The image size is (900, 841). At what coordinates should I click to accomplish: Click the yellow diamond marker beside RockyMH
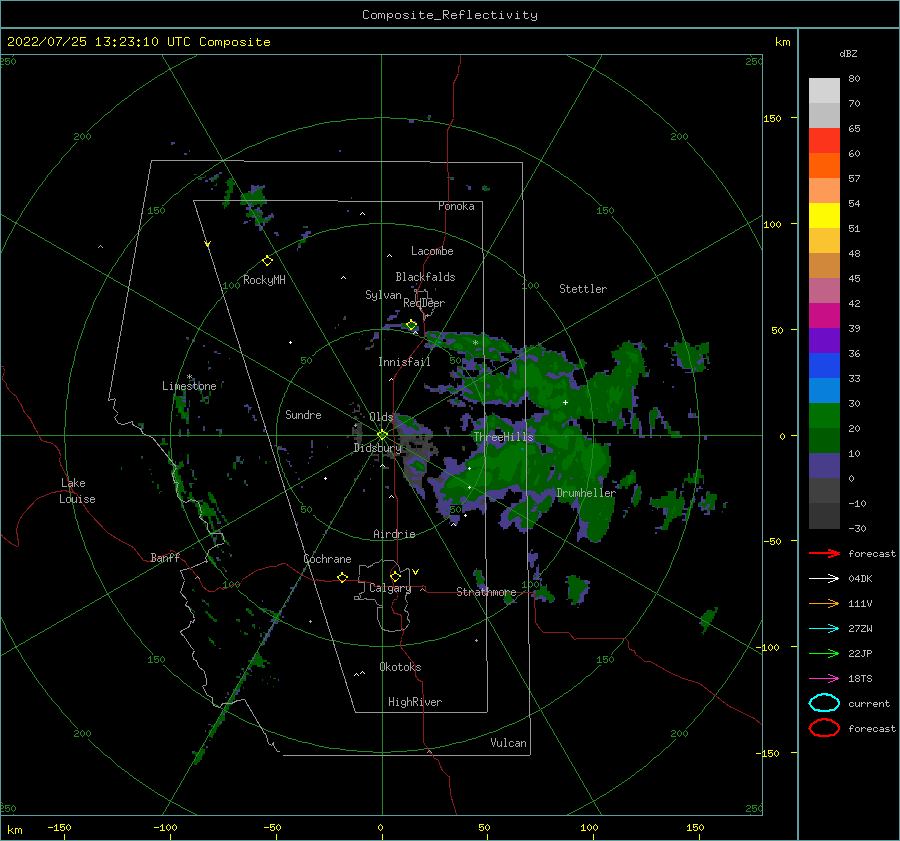coord(267,261)
